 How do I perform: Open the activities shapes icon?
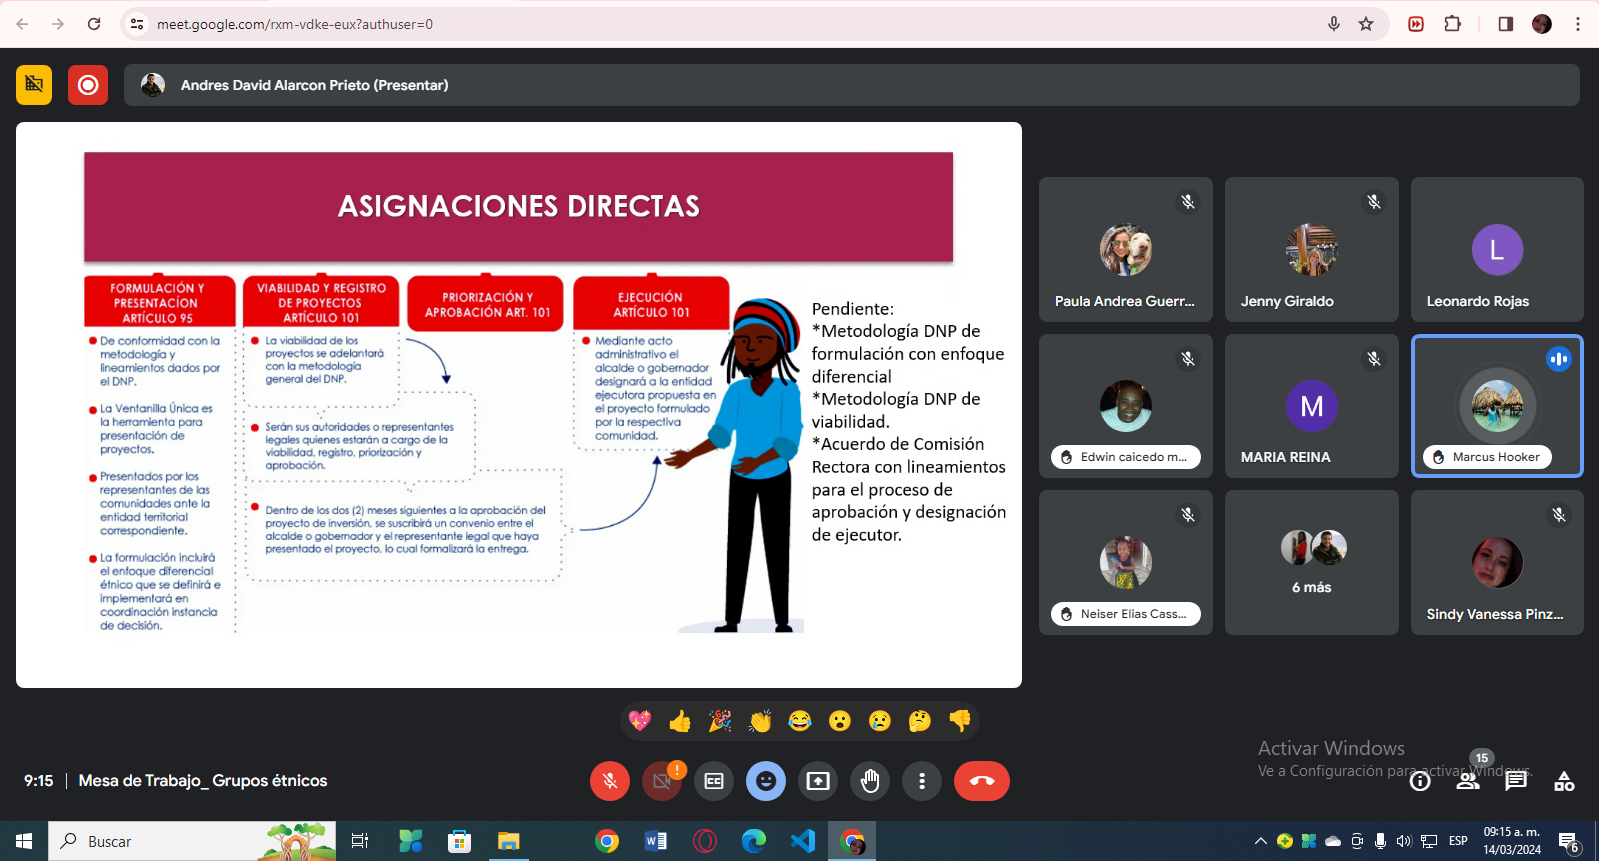[x=1564, y=781]
